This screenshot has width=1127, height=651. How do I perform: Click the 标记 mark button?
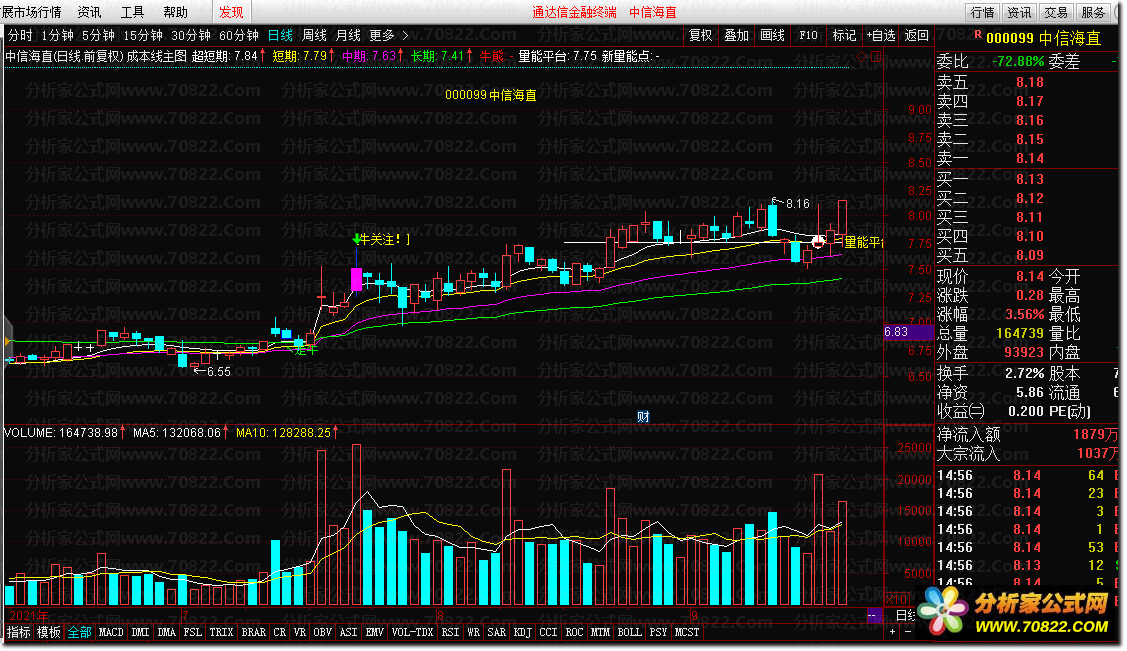(x=844, y=35)
